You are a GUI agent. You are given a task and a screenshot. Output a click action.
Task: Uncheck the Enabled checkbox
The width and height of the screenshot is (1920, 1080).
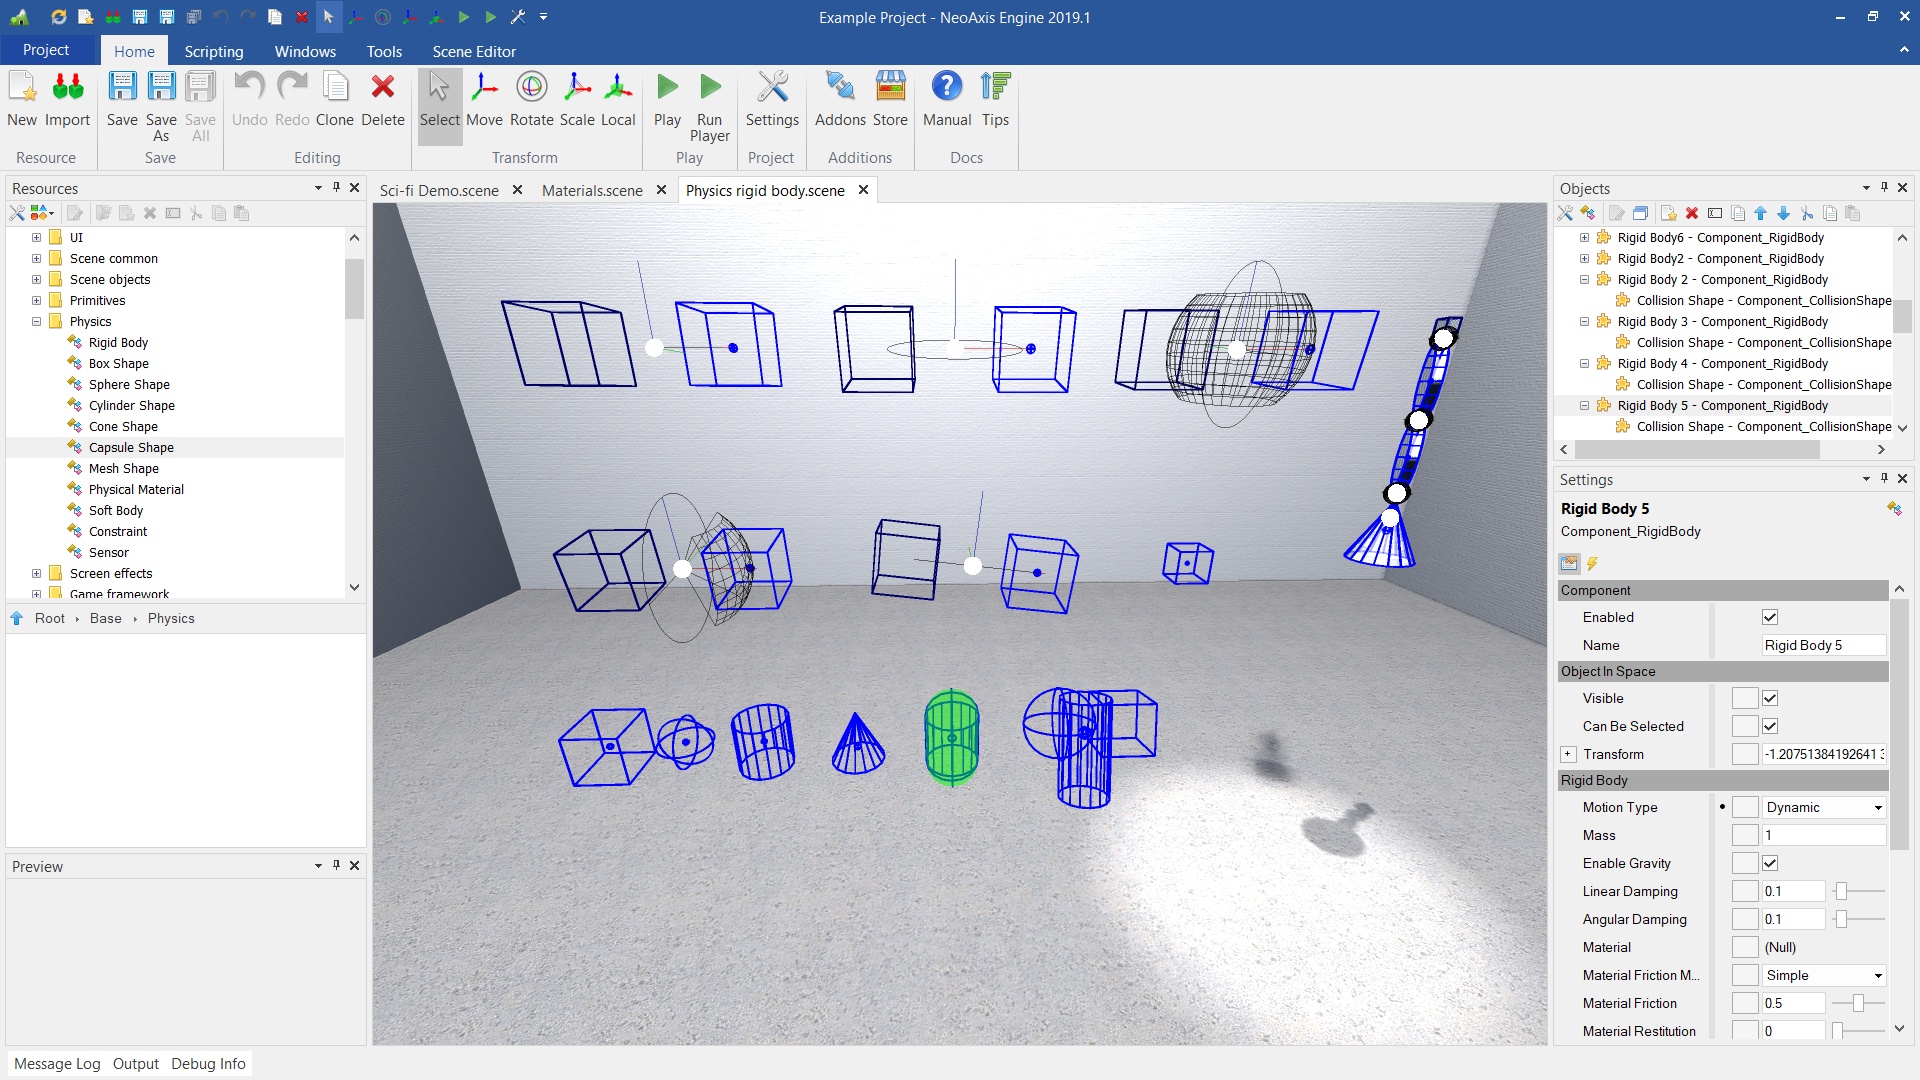(1770, 617)
